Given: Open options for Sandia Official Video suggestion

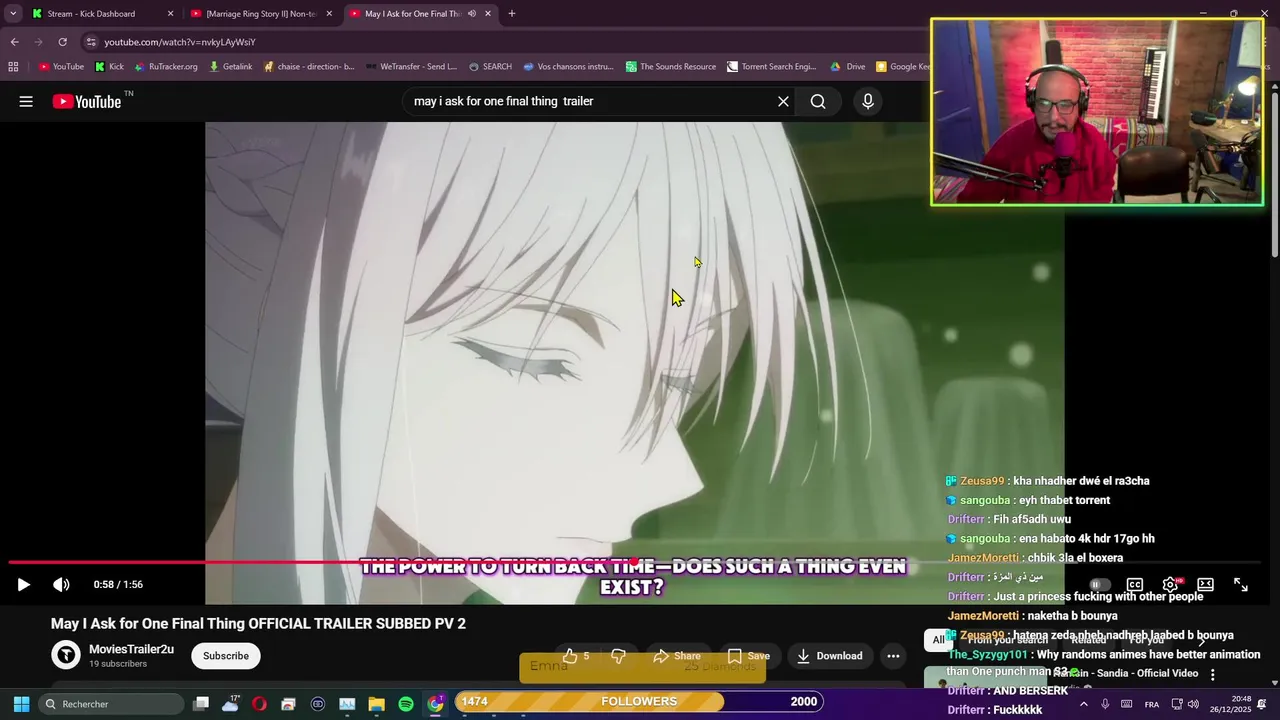Looking at the screenshot, I should pos(1213,675).
